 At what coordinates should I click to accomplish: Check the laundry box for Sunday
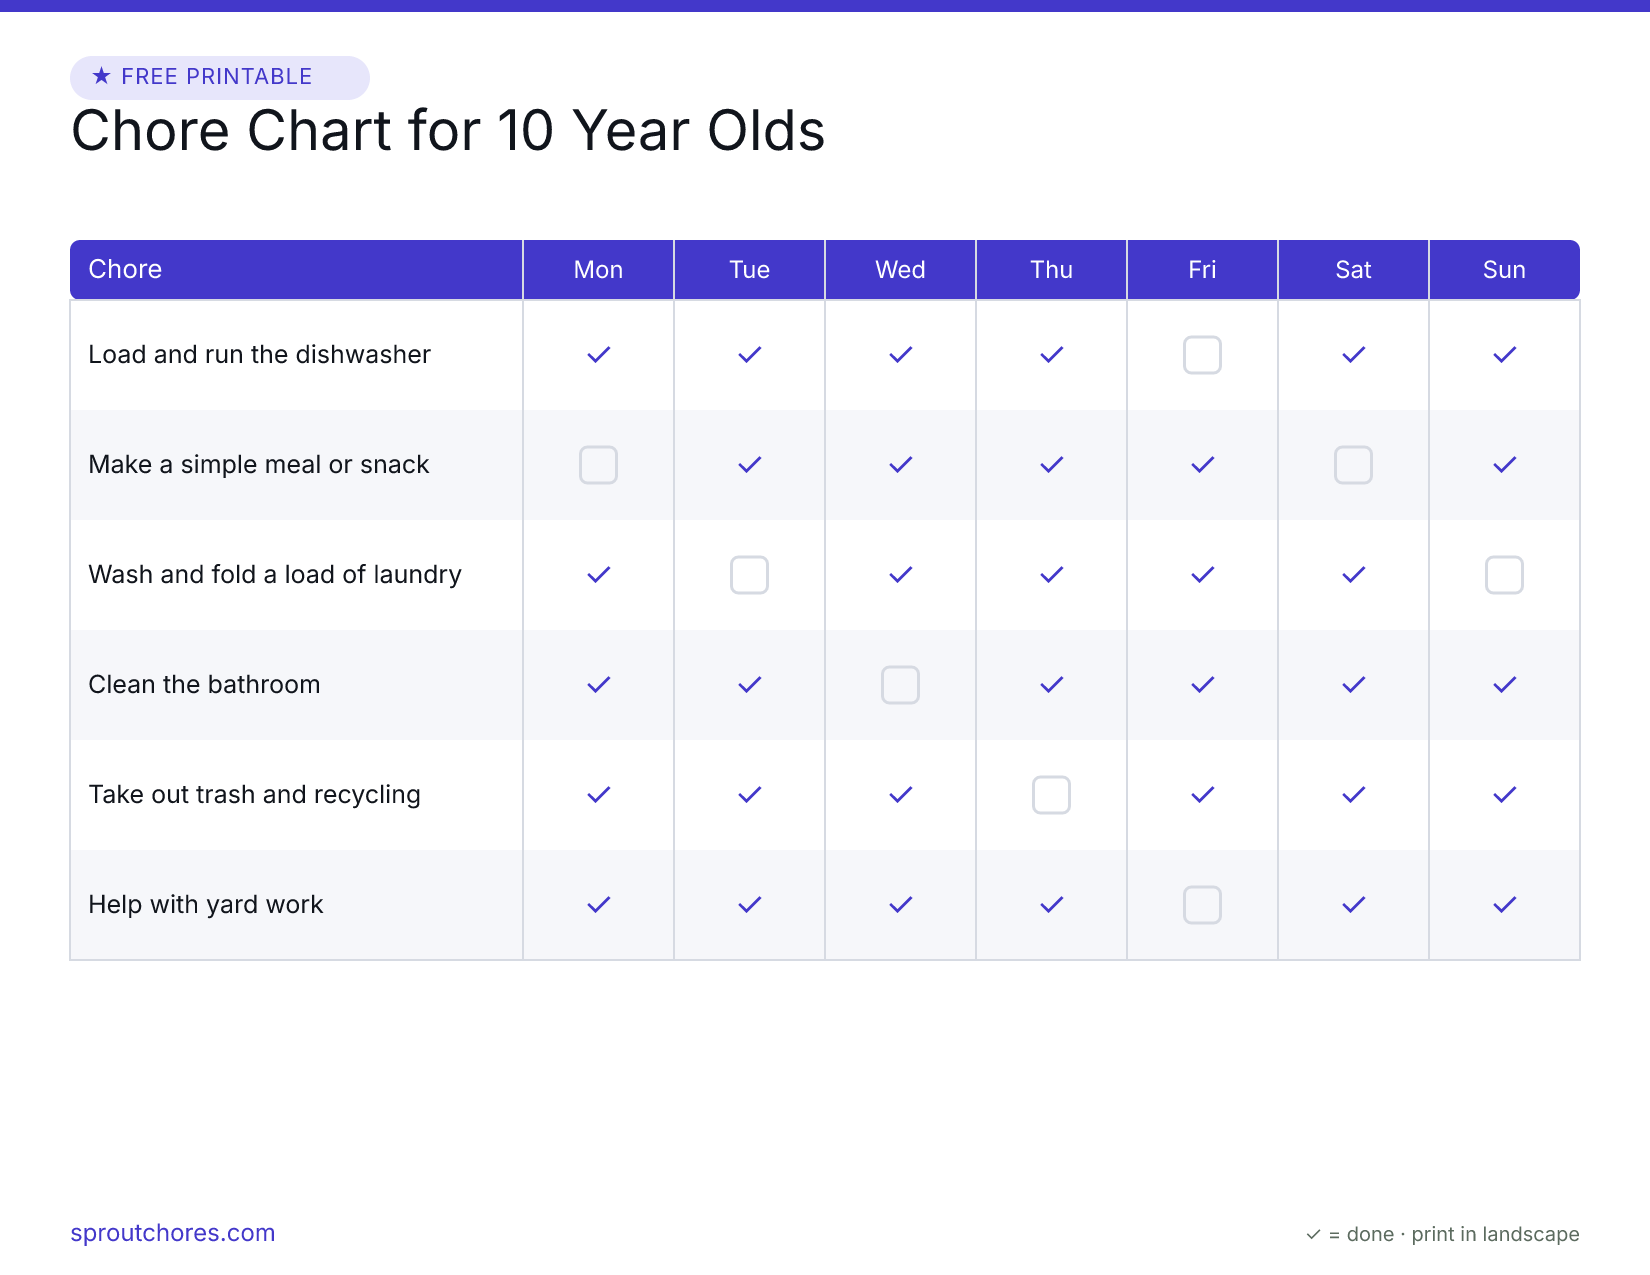click(x=1504, y=575)
